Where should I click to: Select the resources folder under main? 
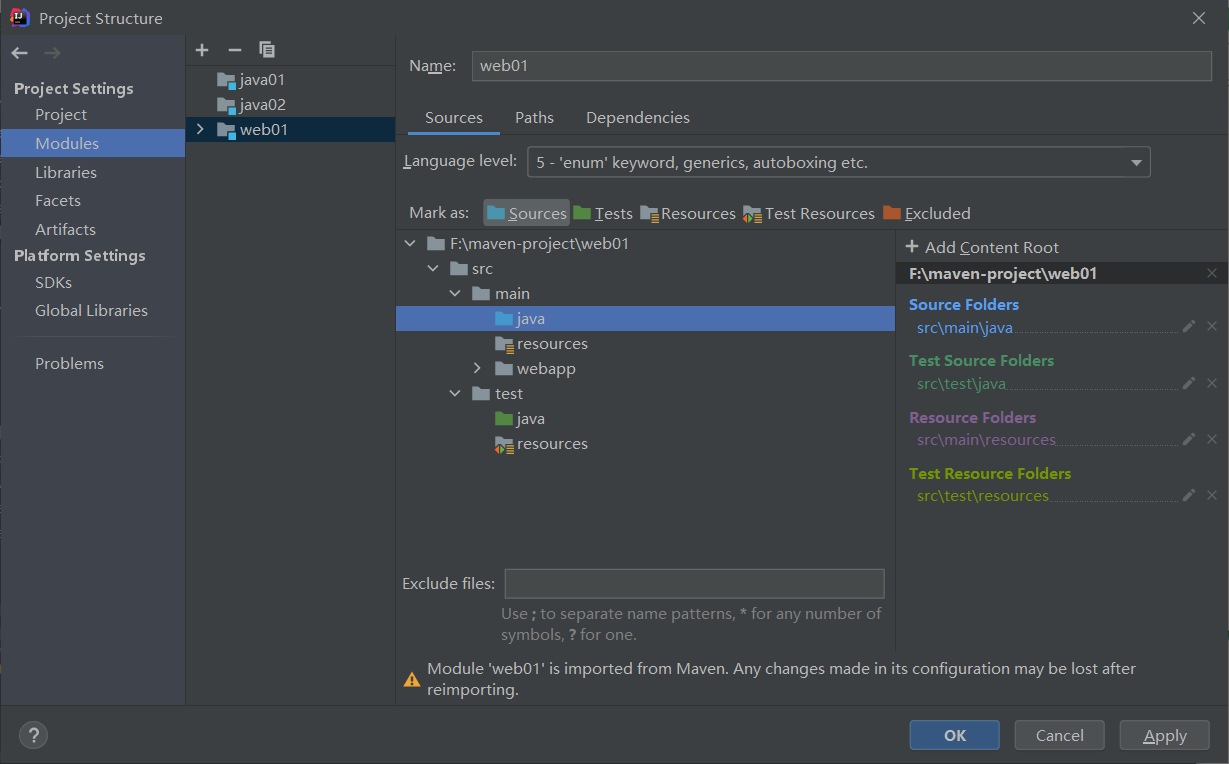coord(541,344)
